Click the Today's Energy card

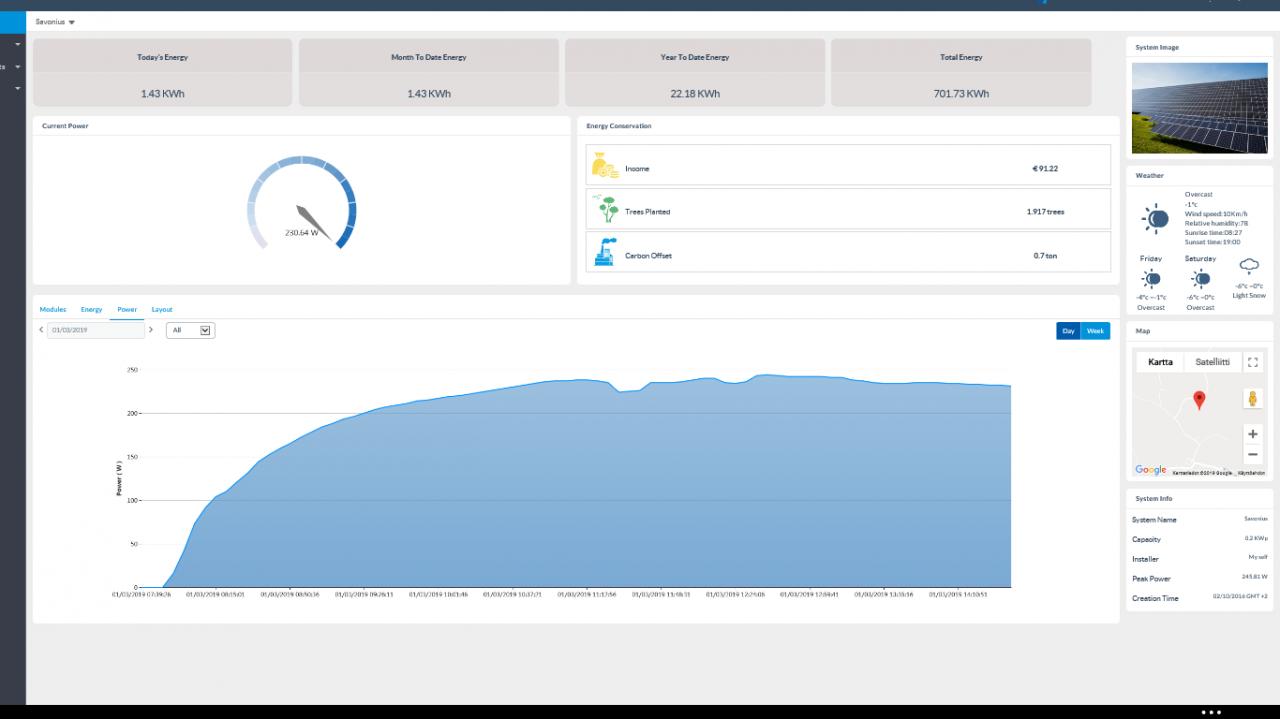point(163,73)
